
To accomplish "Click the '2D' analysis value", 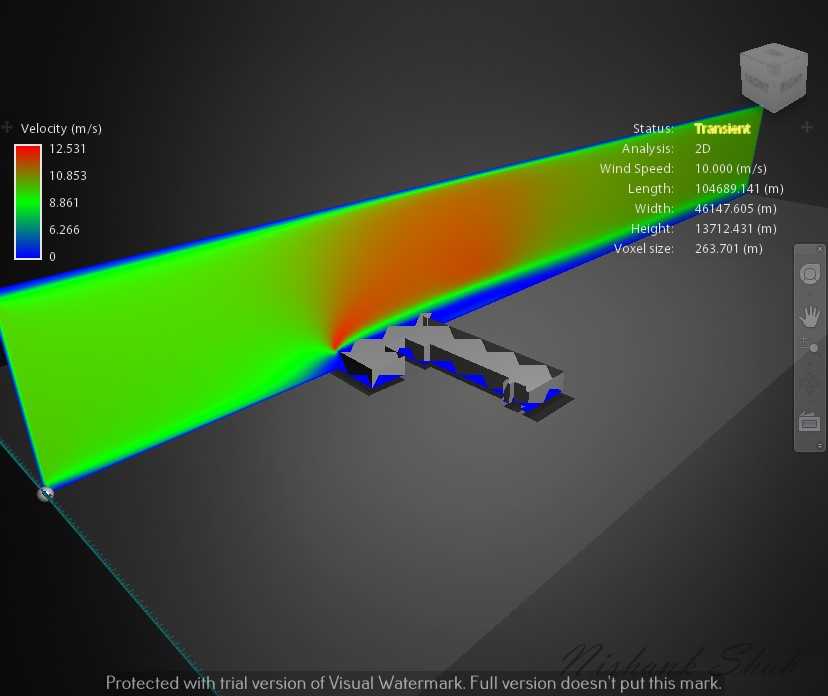I will point(703,149).
